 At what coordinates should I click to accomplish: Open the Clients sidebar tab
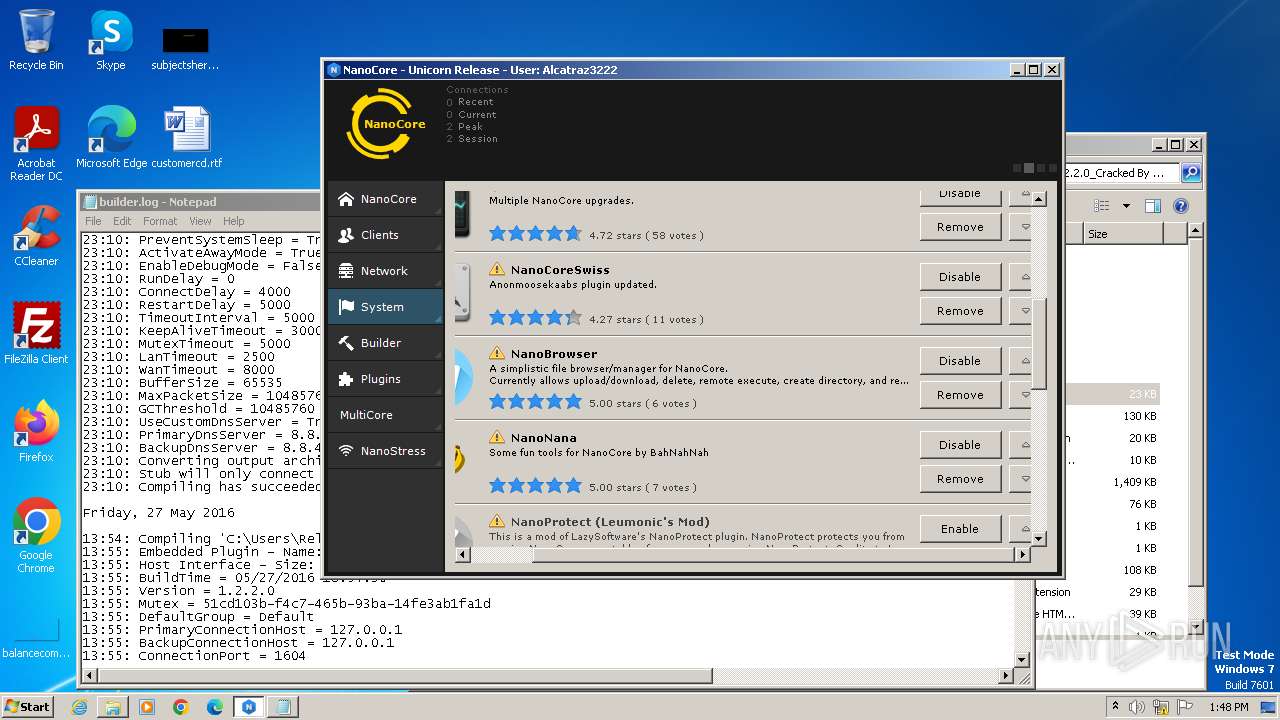tap(385, 235)
